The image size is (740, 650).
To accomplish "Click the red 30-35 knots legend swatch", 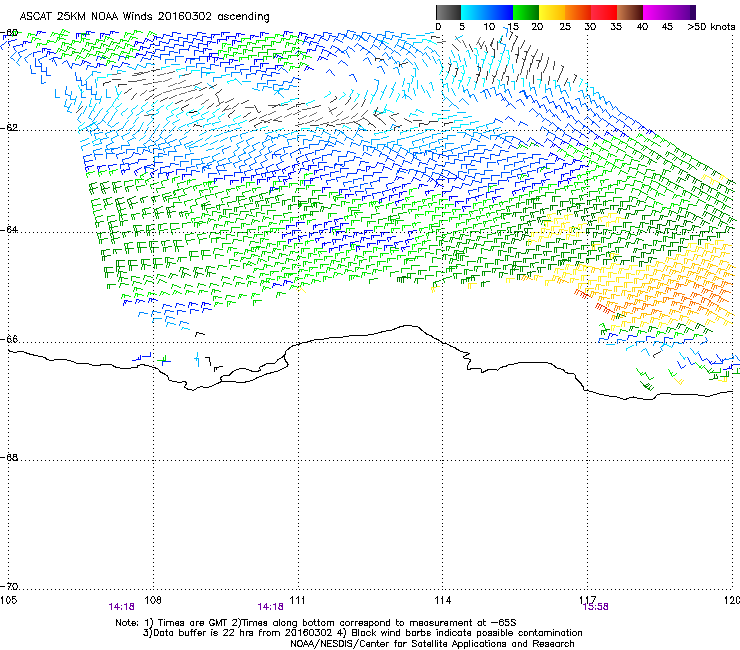I will coord(604,12).
